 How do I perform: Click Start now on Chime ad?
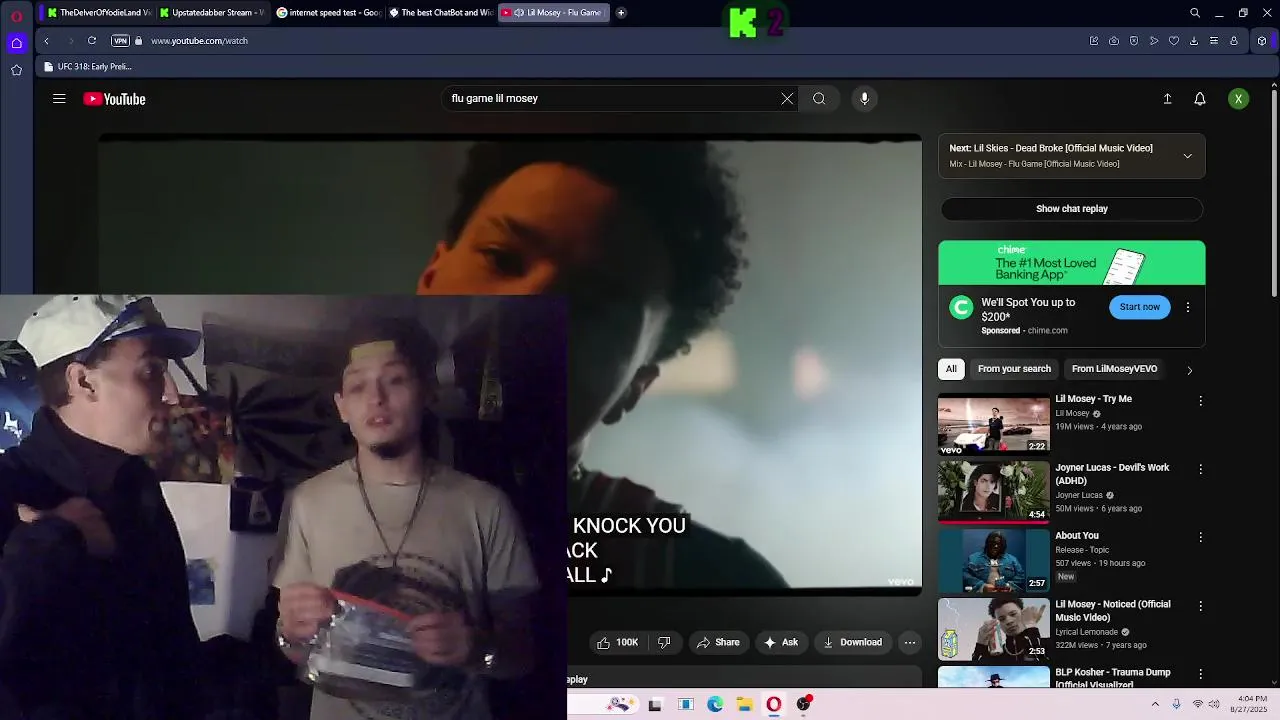click(1140, 307)
